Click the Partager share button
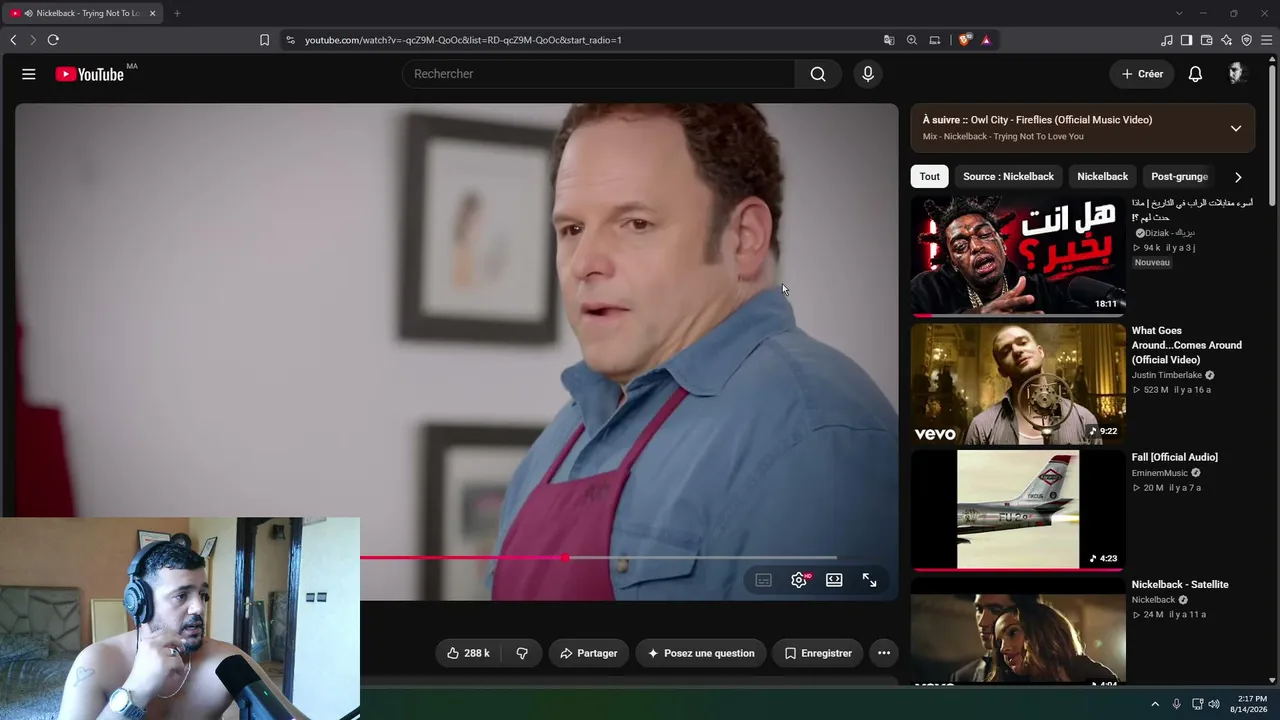The image size is (1280, 720). [589, 653]
